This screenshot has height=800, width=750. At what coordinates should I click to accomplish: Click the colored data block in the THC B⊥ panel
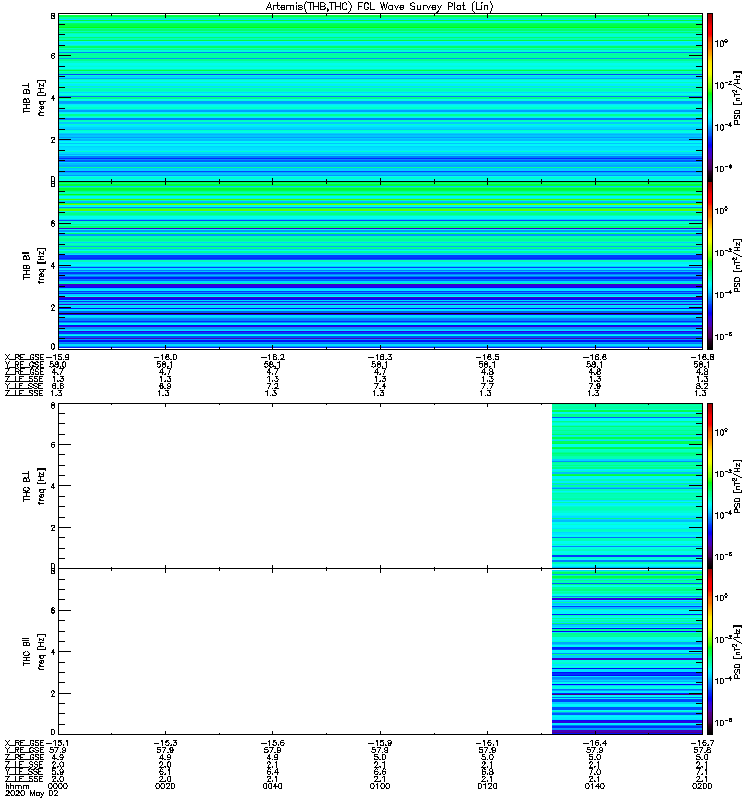627,486
